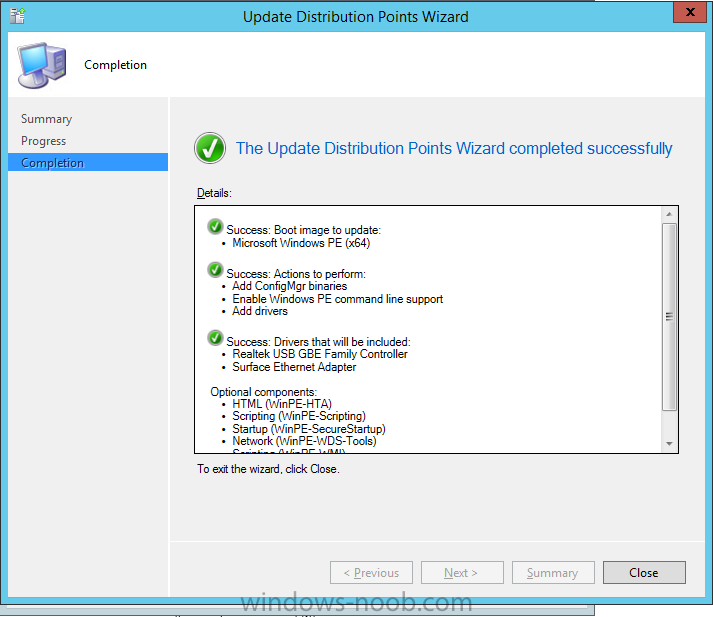713x617 pixels.
Task: Click 'Surface Ethernet Adapter' line
Action: pyautogui.click(x=294, y=367)
